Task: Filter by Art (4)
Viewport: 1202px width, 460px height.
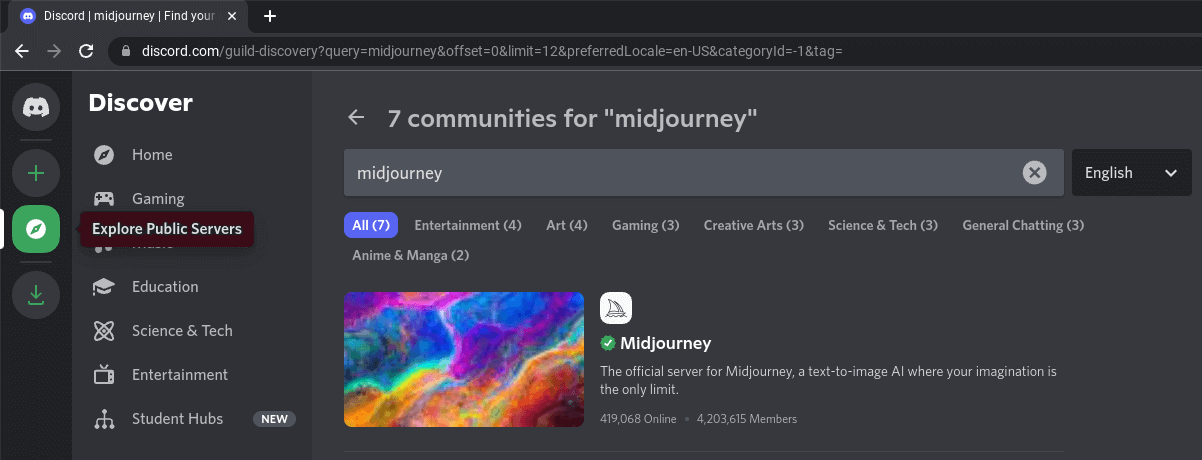Action: point(567,225)
